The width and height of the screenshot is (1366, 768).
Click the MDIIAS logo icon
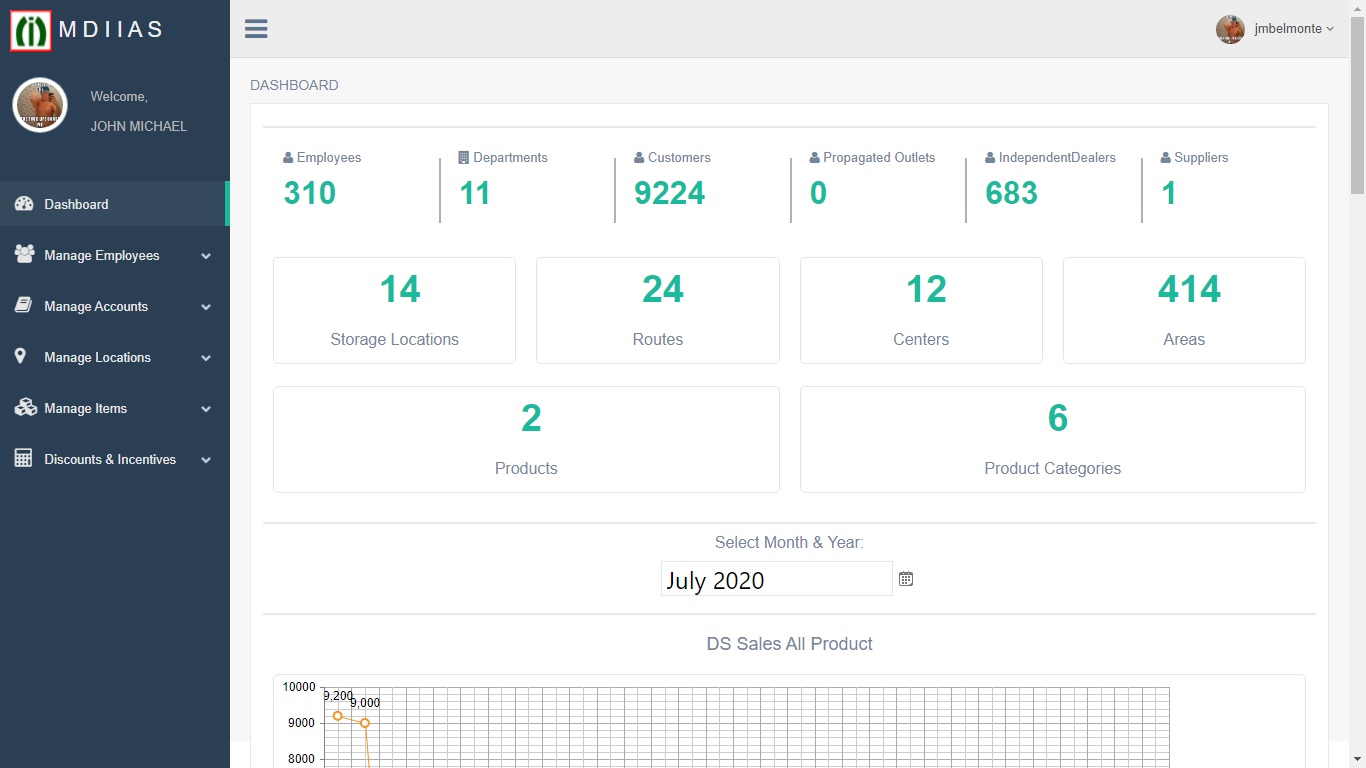point(31,30)
